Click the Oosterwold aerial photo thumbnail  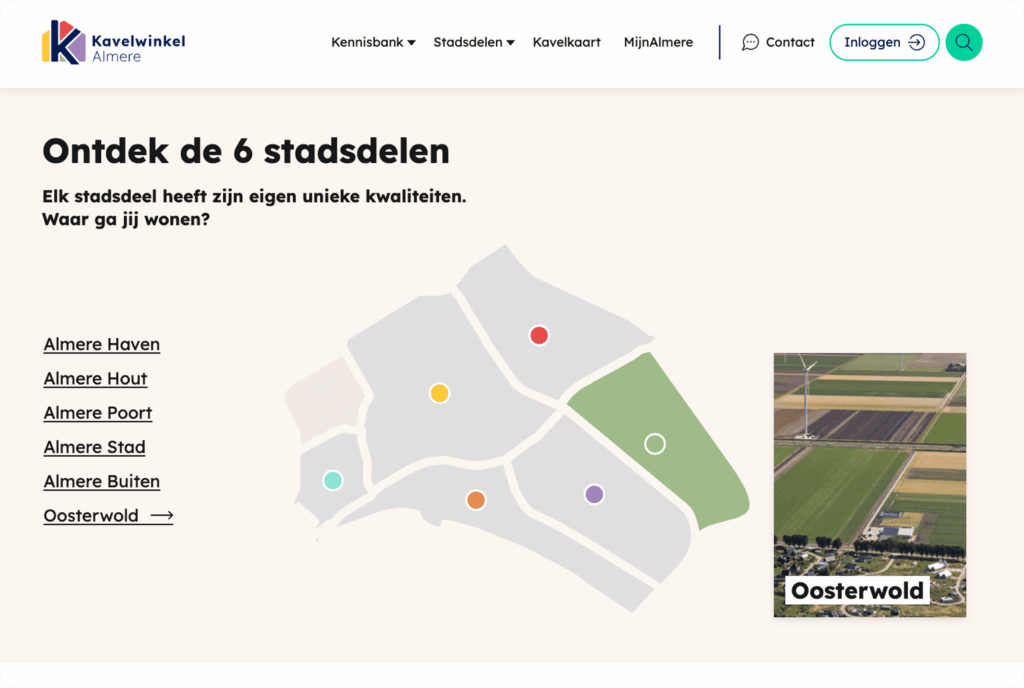coord(869,470)
